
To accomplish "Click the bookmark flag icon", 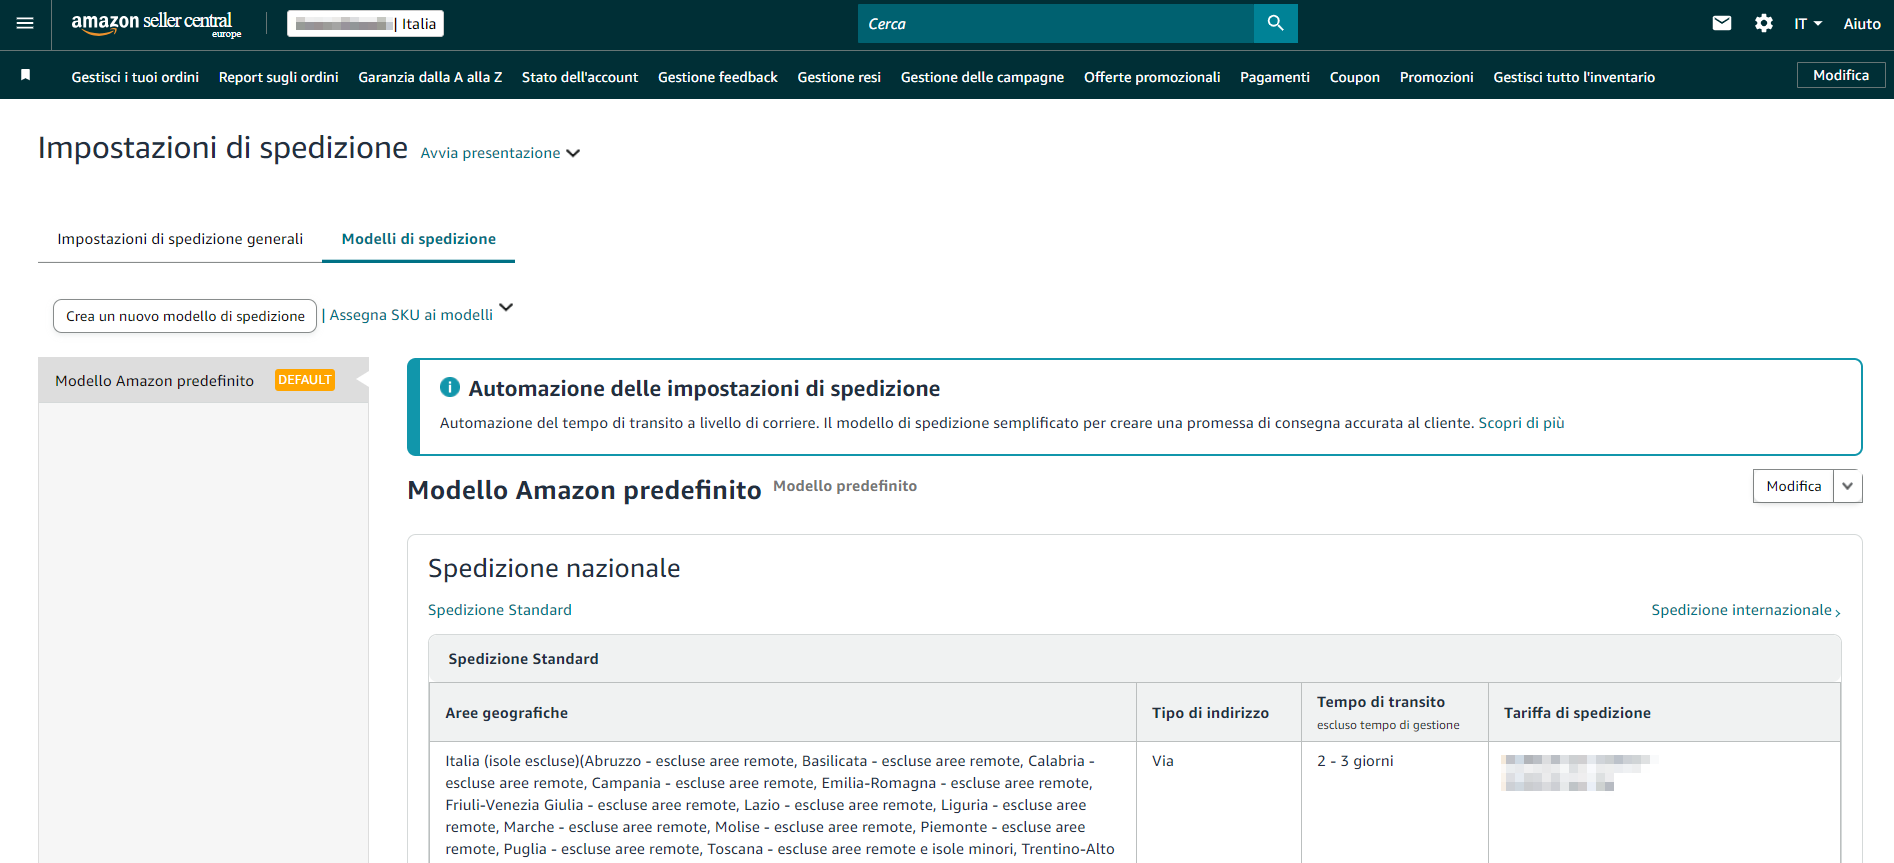I will [26, 76].
